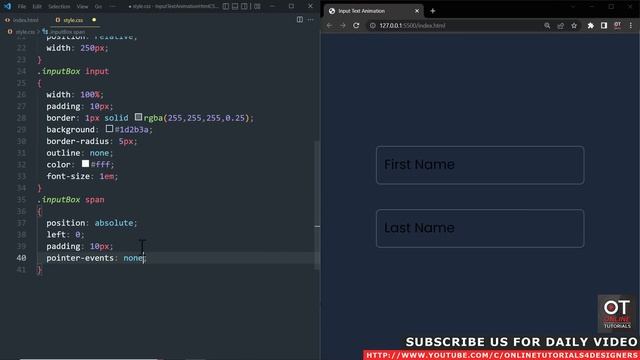Click 'outline' property on line 31
The width and height of the screenshot is (640, 360).
pos(63,153)
